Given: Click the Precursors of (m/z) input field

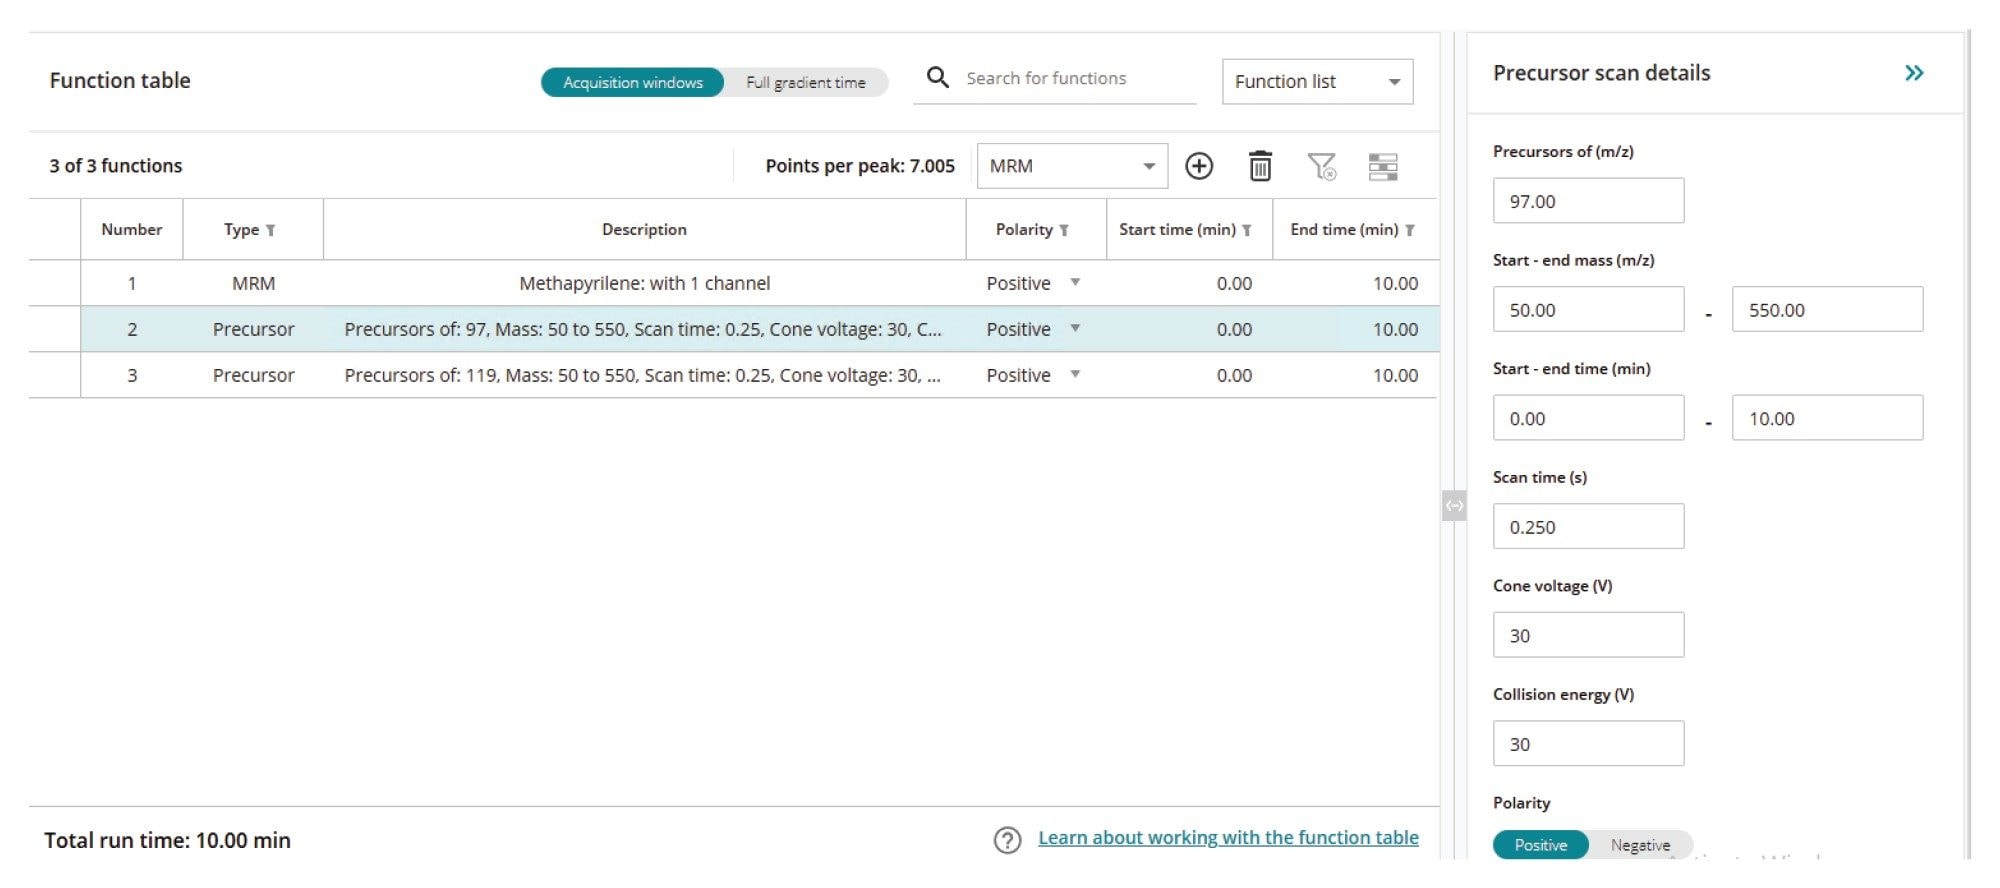Looking at the screenshot, I should click(x=1587, y=201).
